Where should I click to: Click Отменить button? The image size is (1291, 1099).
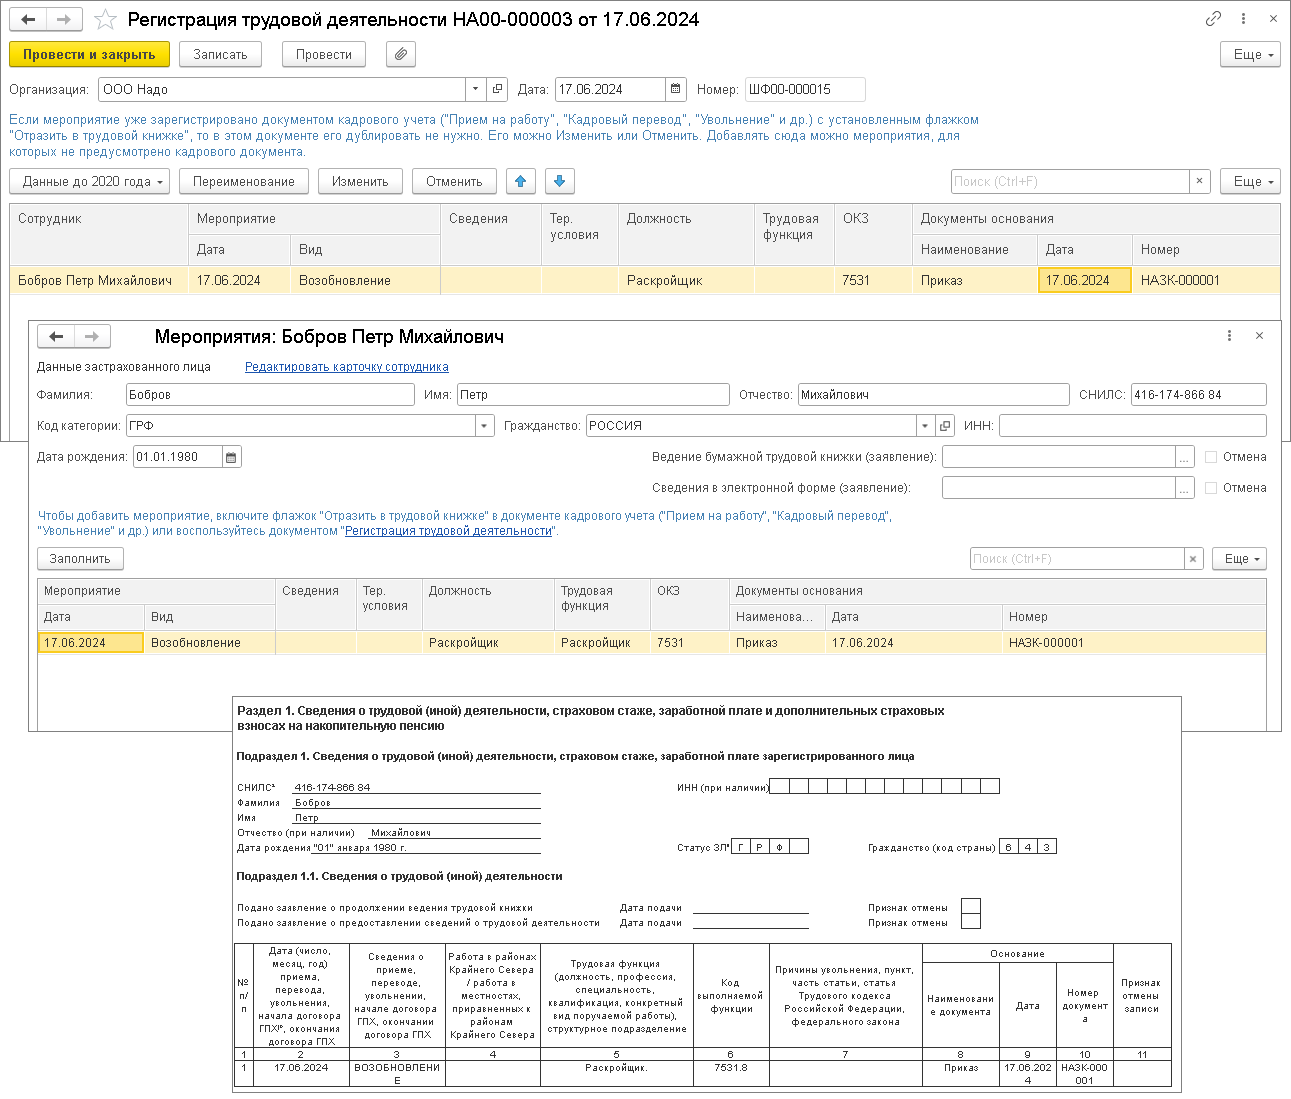454,181
